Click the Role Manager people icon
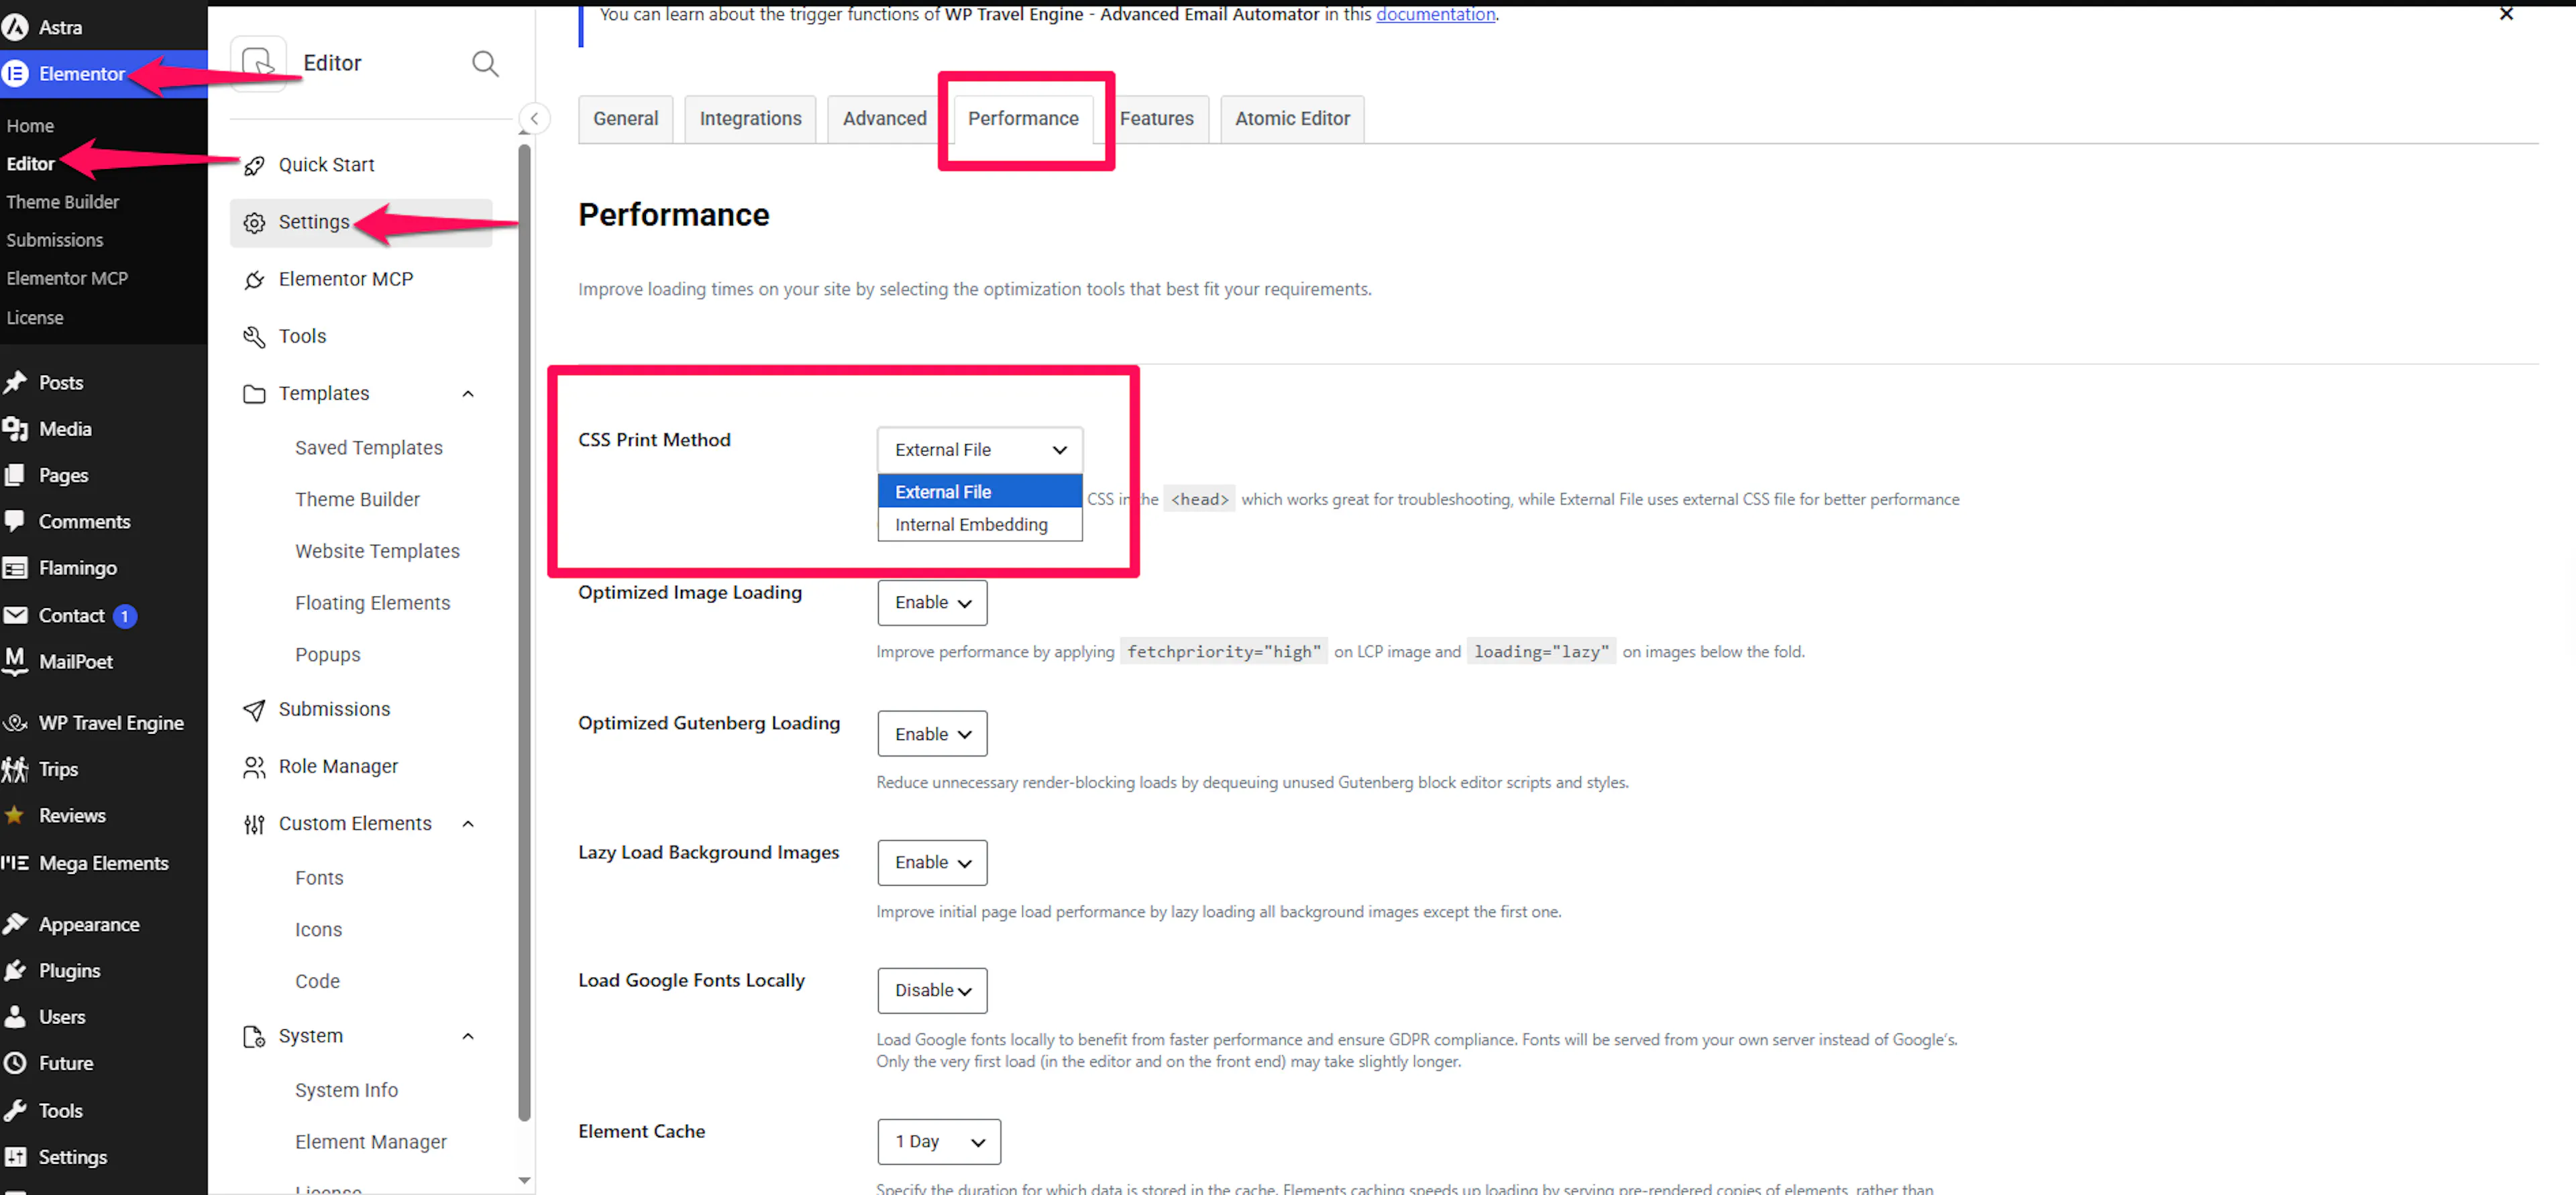 pos(254,767)
